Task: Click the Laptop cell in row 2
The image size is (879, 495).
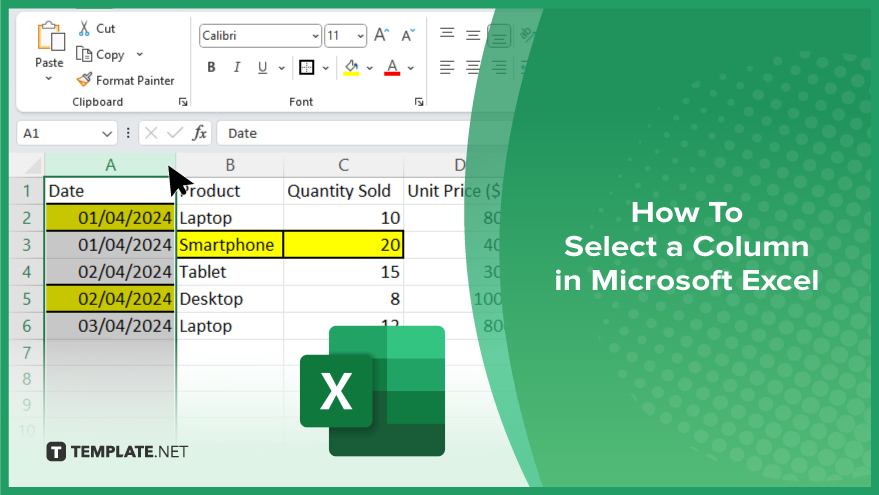Action: click(230, 218)
